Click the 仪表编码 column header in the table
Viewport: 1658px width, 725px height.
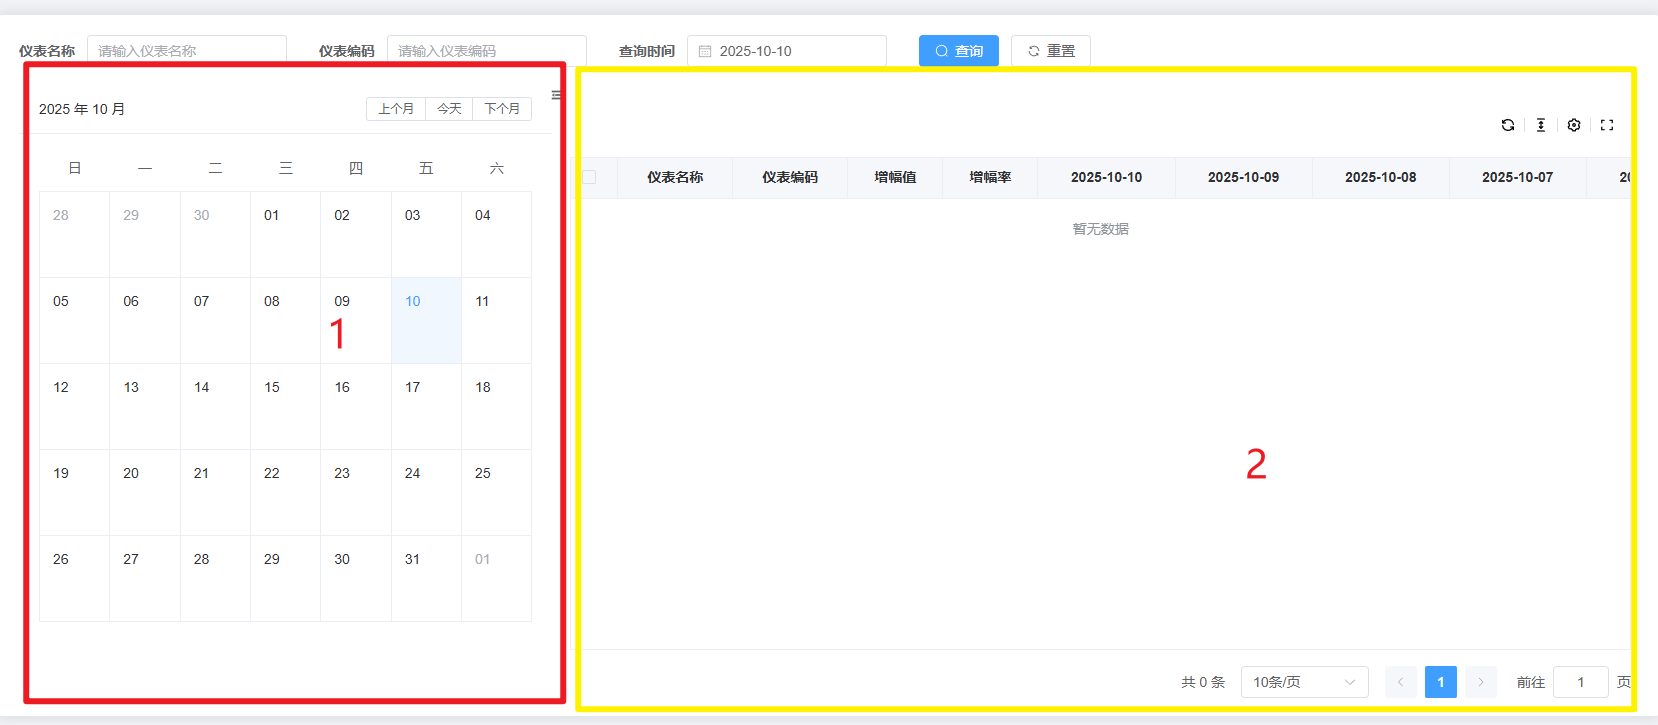coord(790,177)
